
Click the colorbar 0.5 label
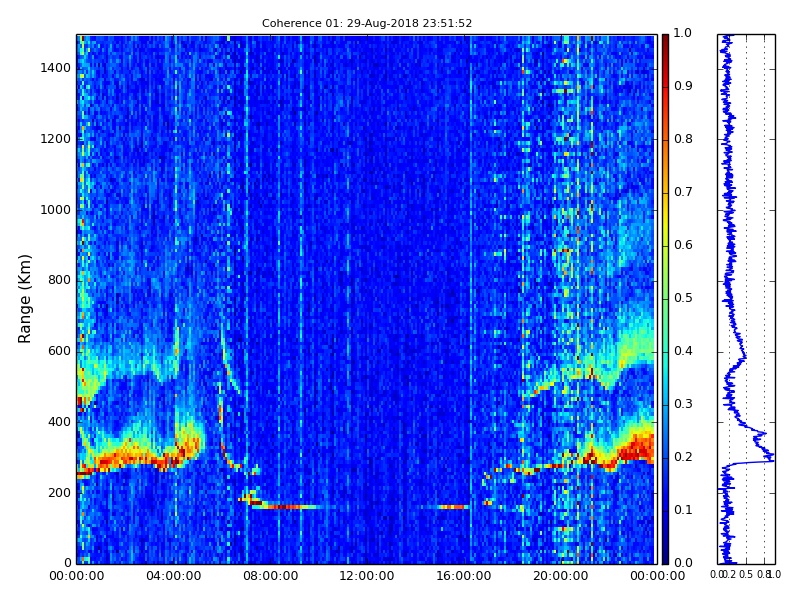point(683,298)
